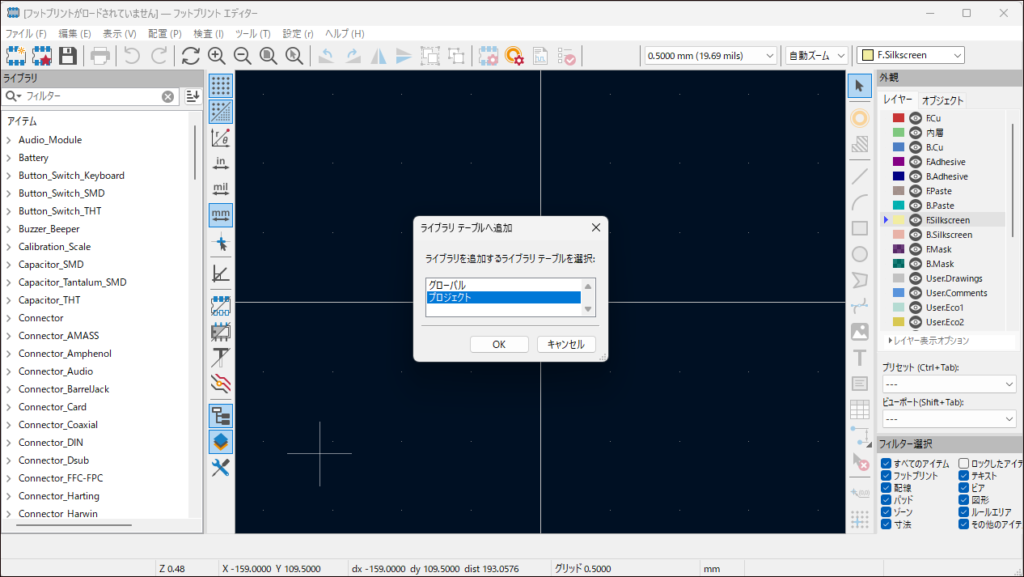Viewport: 1024px width, 577px height.
Task: Select the arrow selection tool
Action: (x=859, y=87)
